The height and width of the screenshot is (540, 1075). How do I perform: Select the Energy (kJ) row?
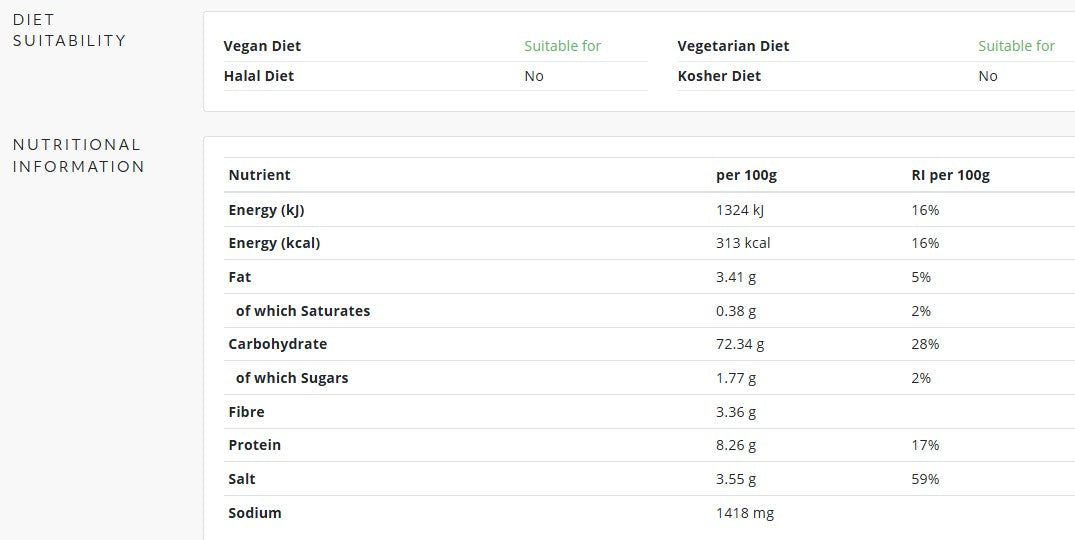649,210
